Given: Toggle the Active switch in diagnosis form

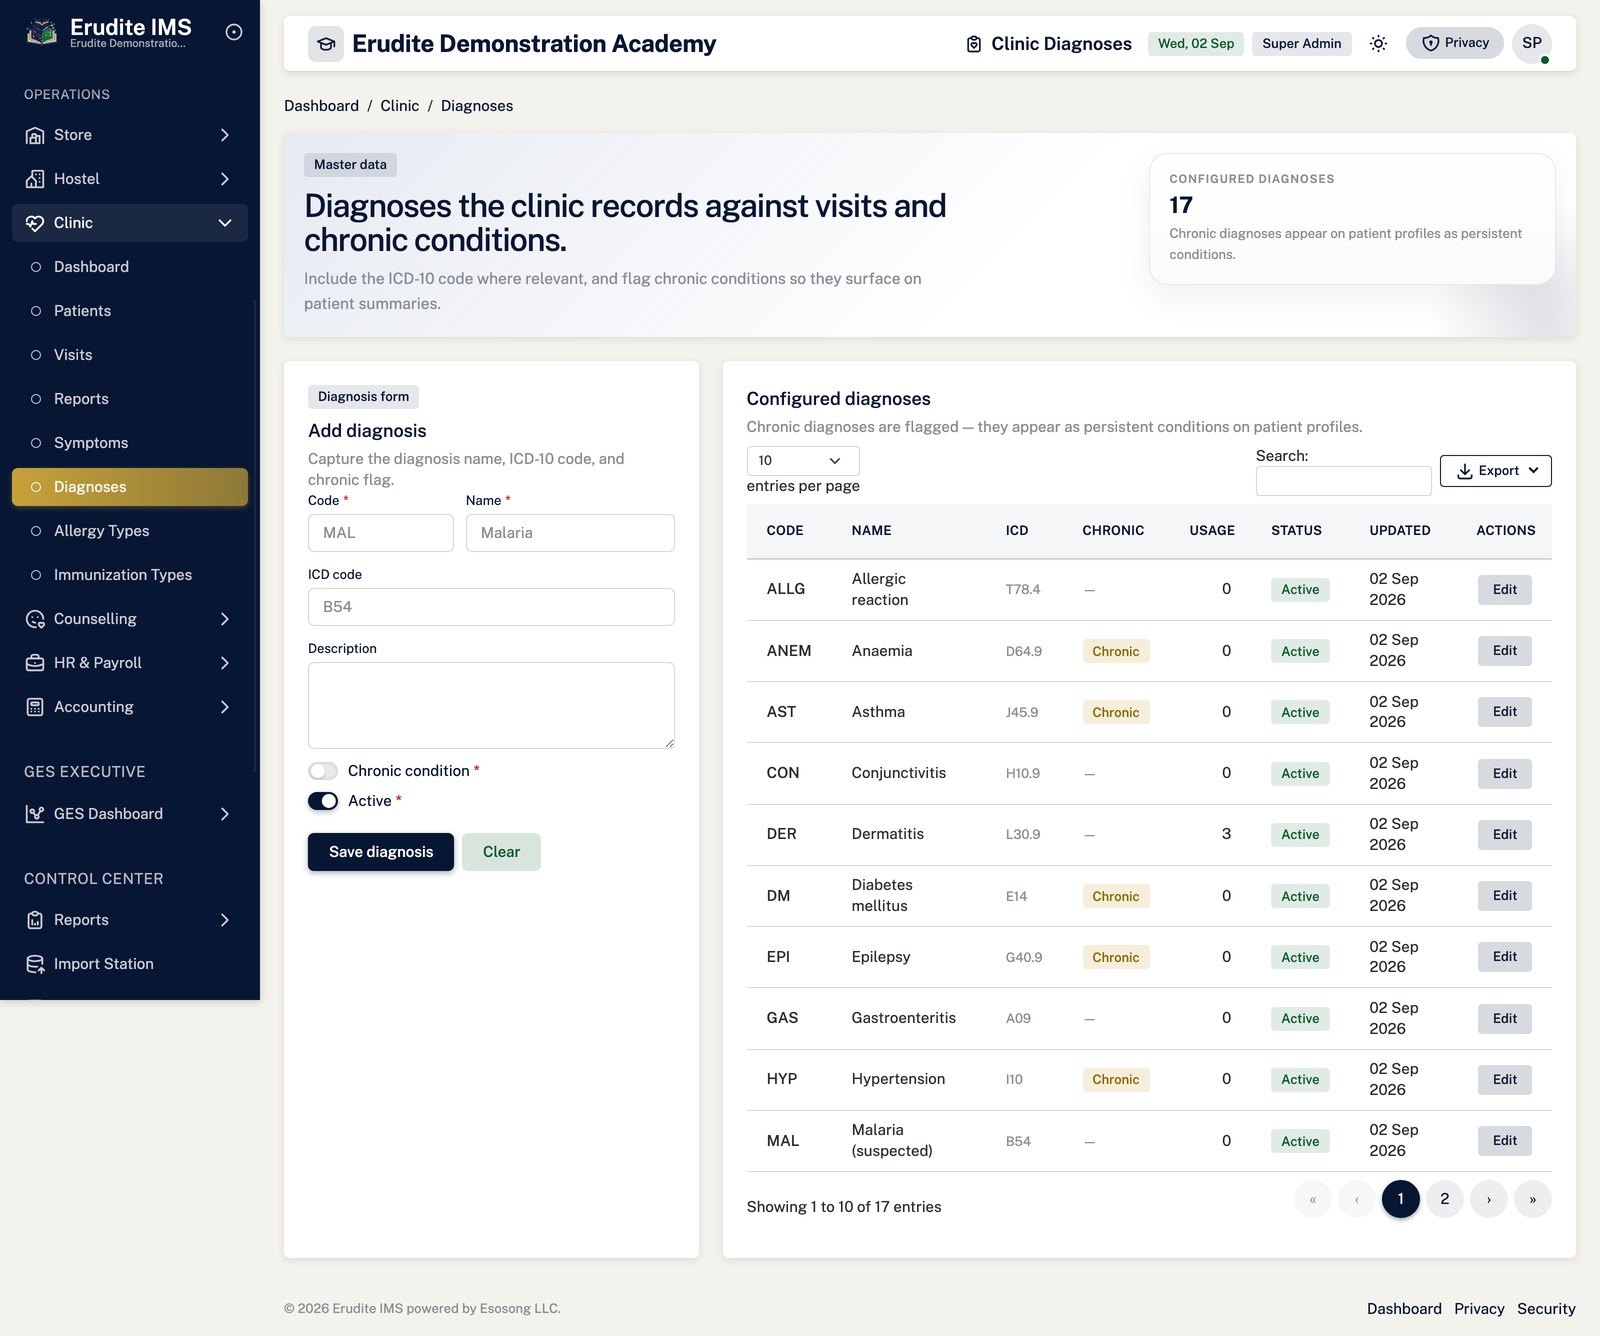Looking at the screenshot, I should 323,801.
